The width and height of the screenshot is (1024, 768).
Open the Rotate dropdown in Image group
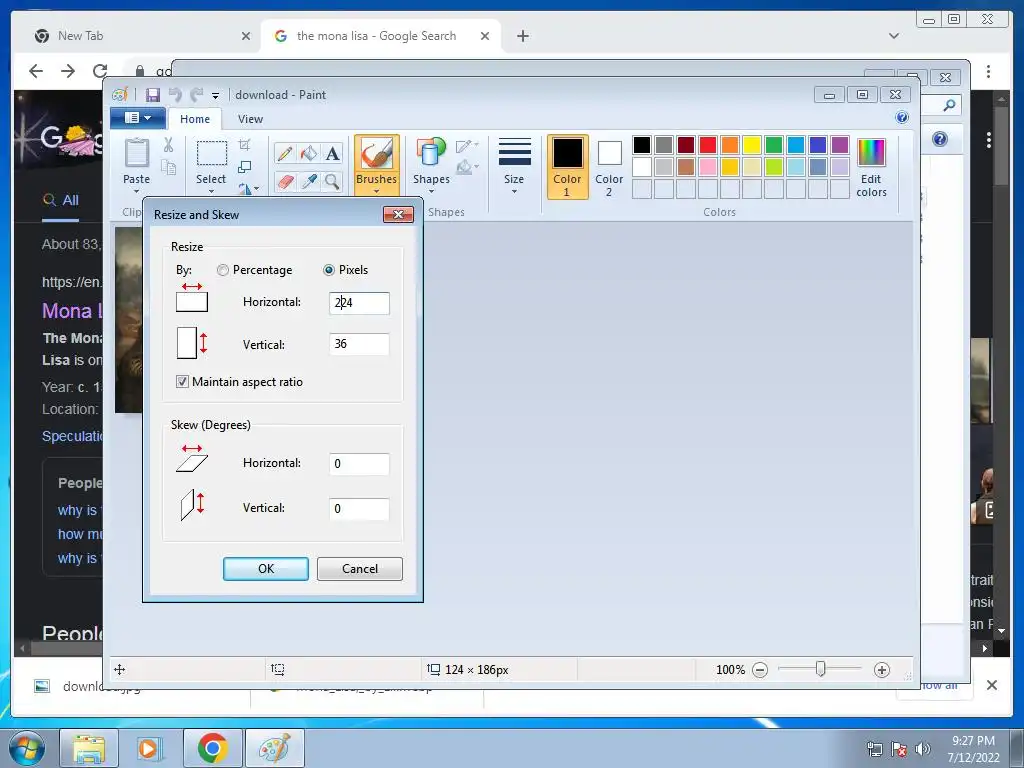click(248, 189)
